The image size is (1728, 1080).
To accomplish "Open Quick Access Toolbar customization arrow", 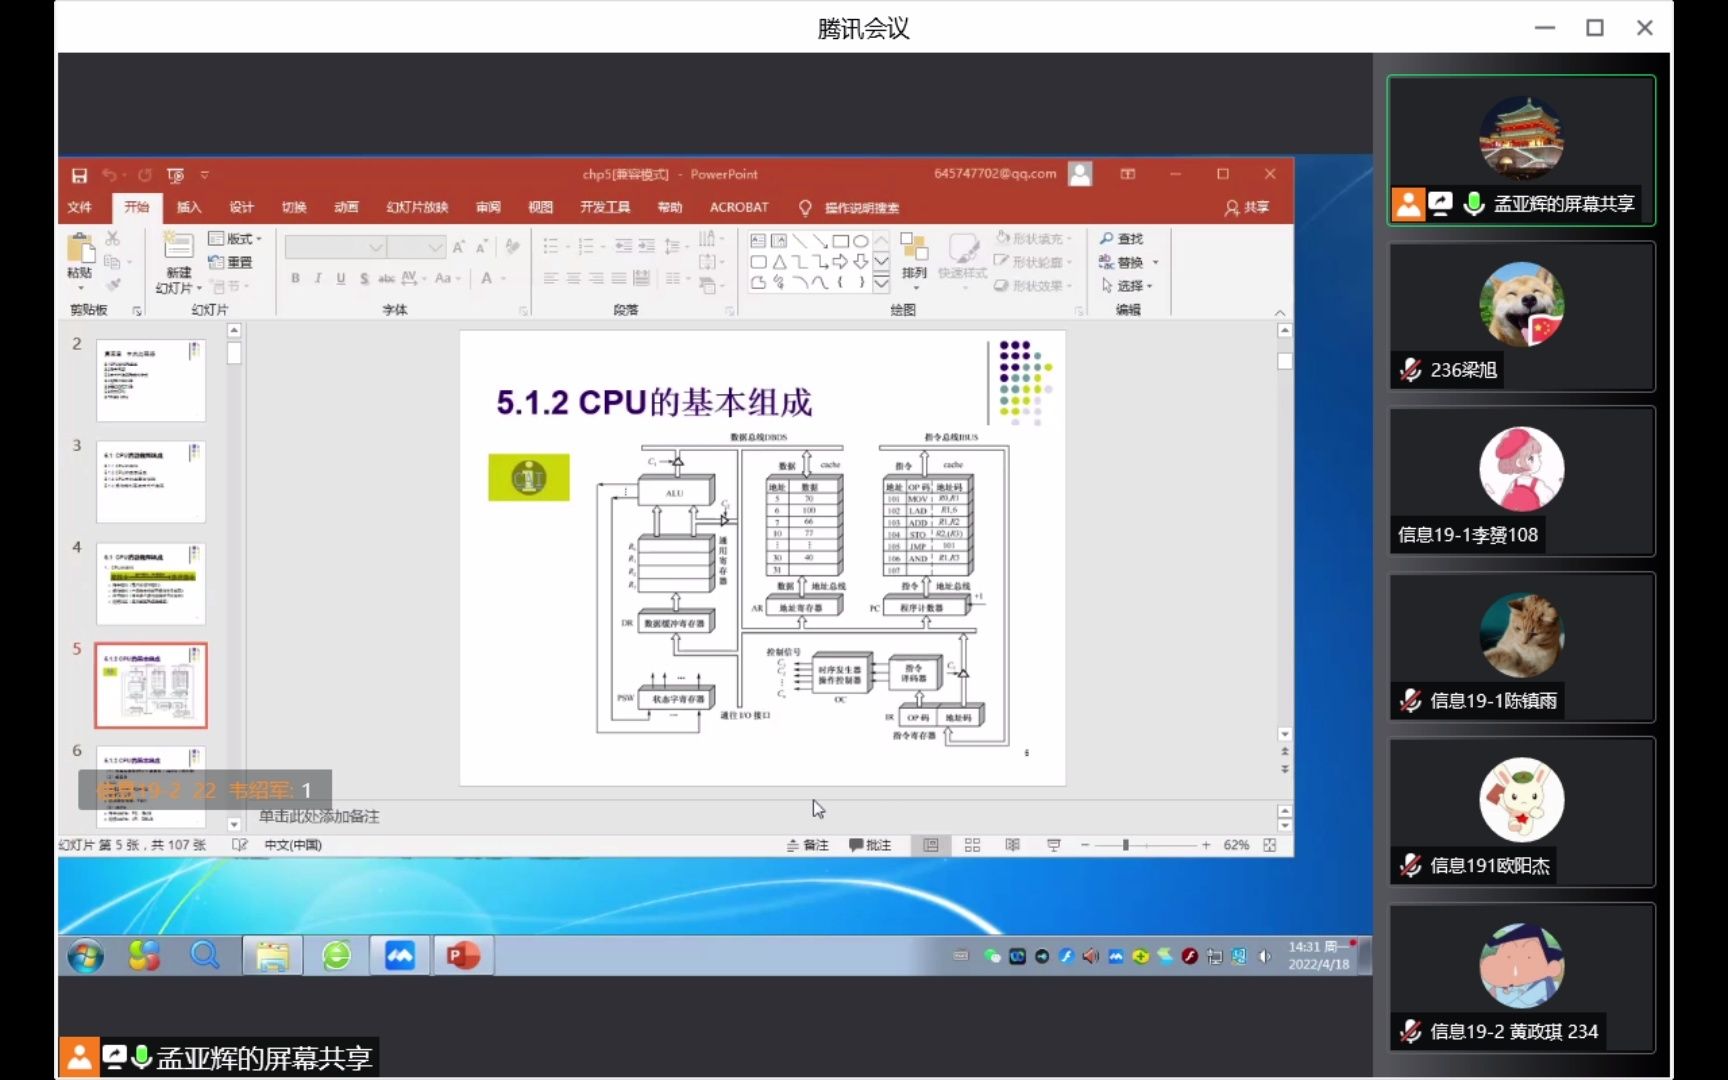I will coord(205,175).
